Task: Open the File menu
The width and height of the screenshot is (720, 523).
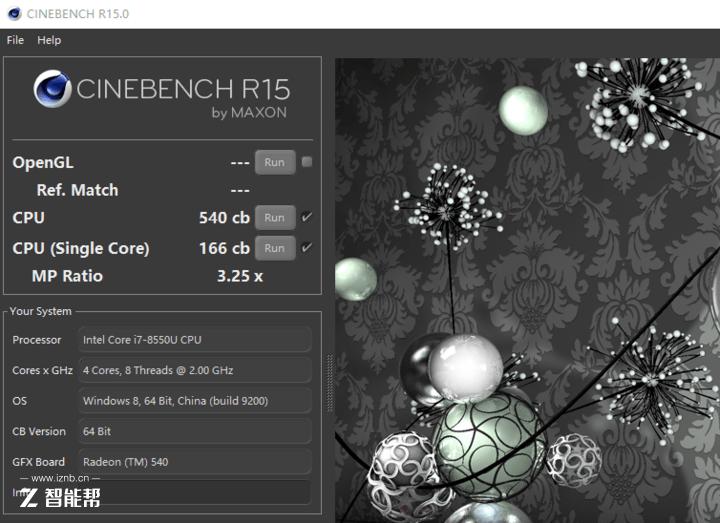Action: (x=15, y=40)
